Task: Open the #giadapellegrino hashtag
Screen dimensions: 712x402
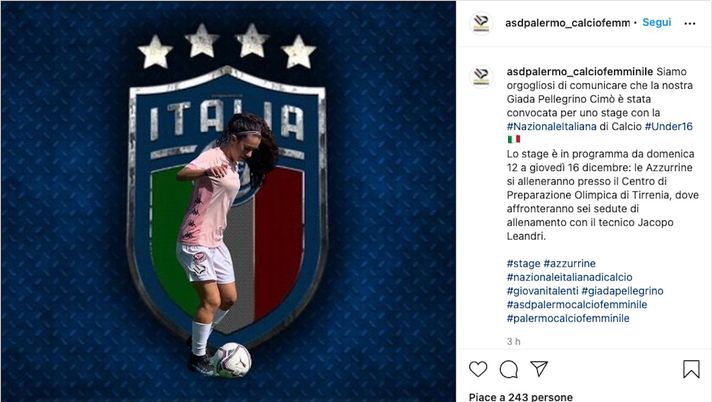Action: pos(623,291)
